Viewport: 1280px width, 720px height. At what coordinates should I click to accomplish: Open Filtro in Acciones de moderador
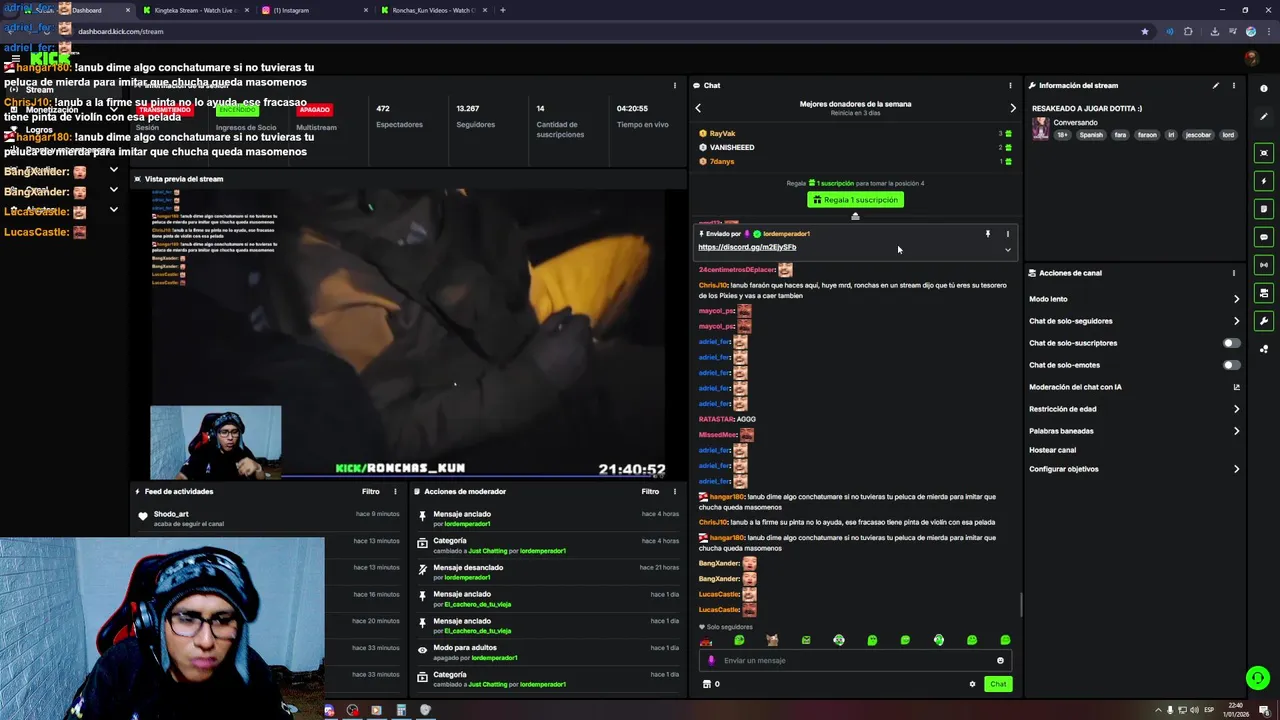click(x=650, y=491)
